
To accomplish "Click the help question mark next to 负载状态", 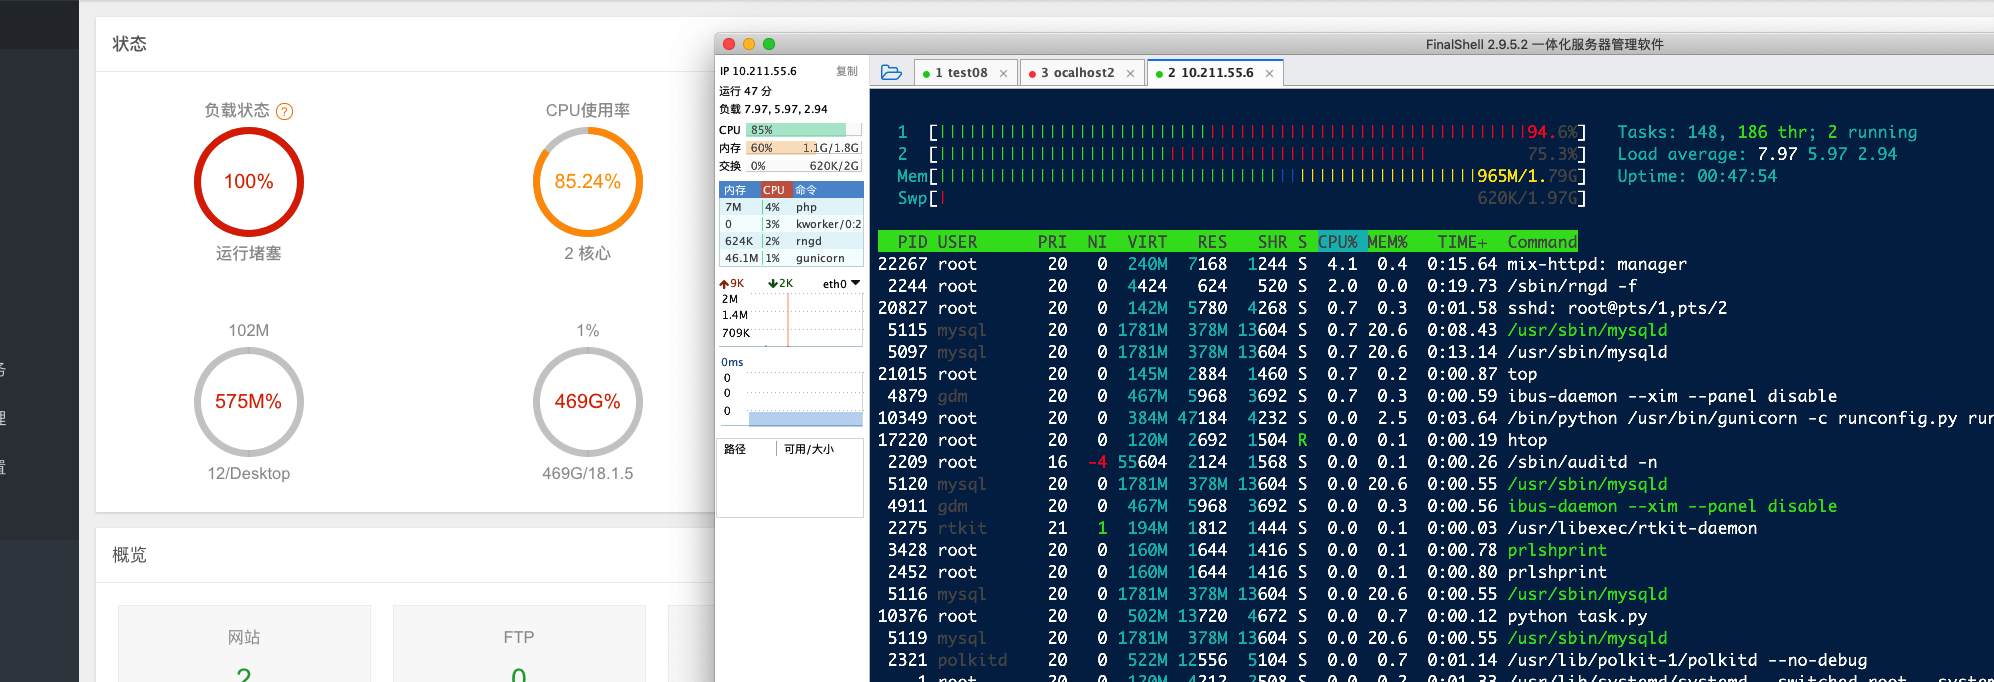I will pos(284,111).
